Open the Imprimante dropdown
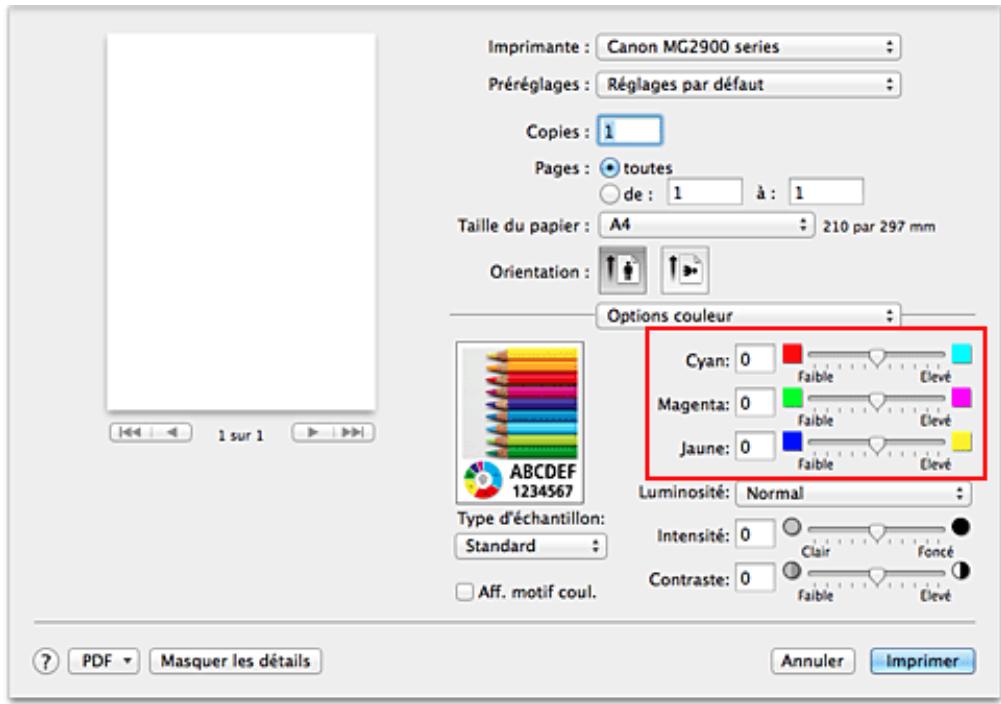 pos(748,47)
